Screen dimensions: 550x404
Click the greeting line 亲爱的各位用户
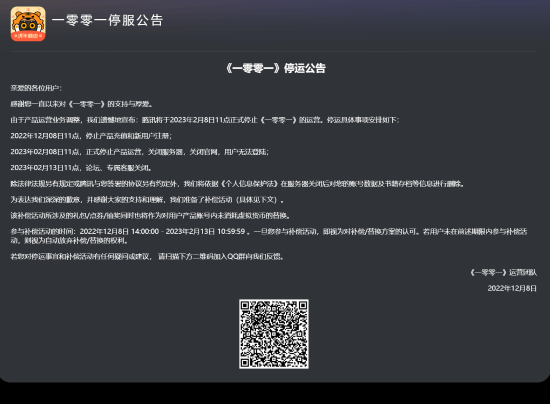(36, 88)
